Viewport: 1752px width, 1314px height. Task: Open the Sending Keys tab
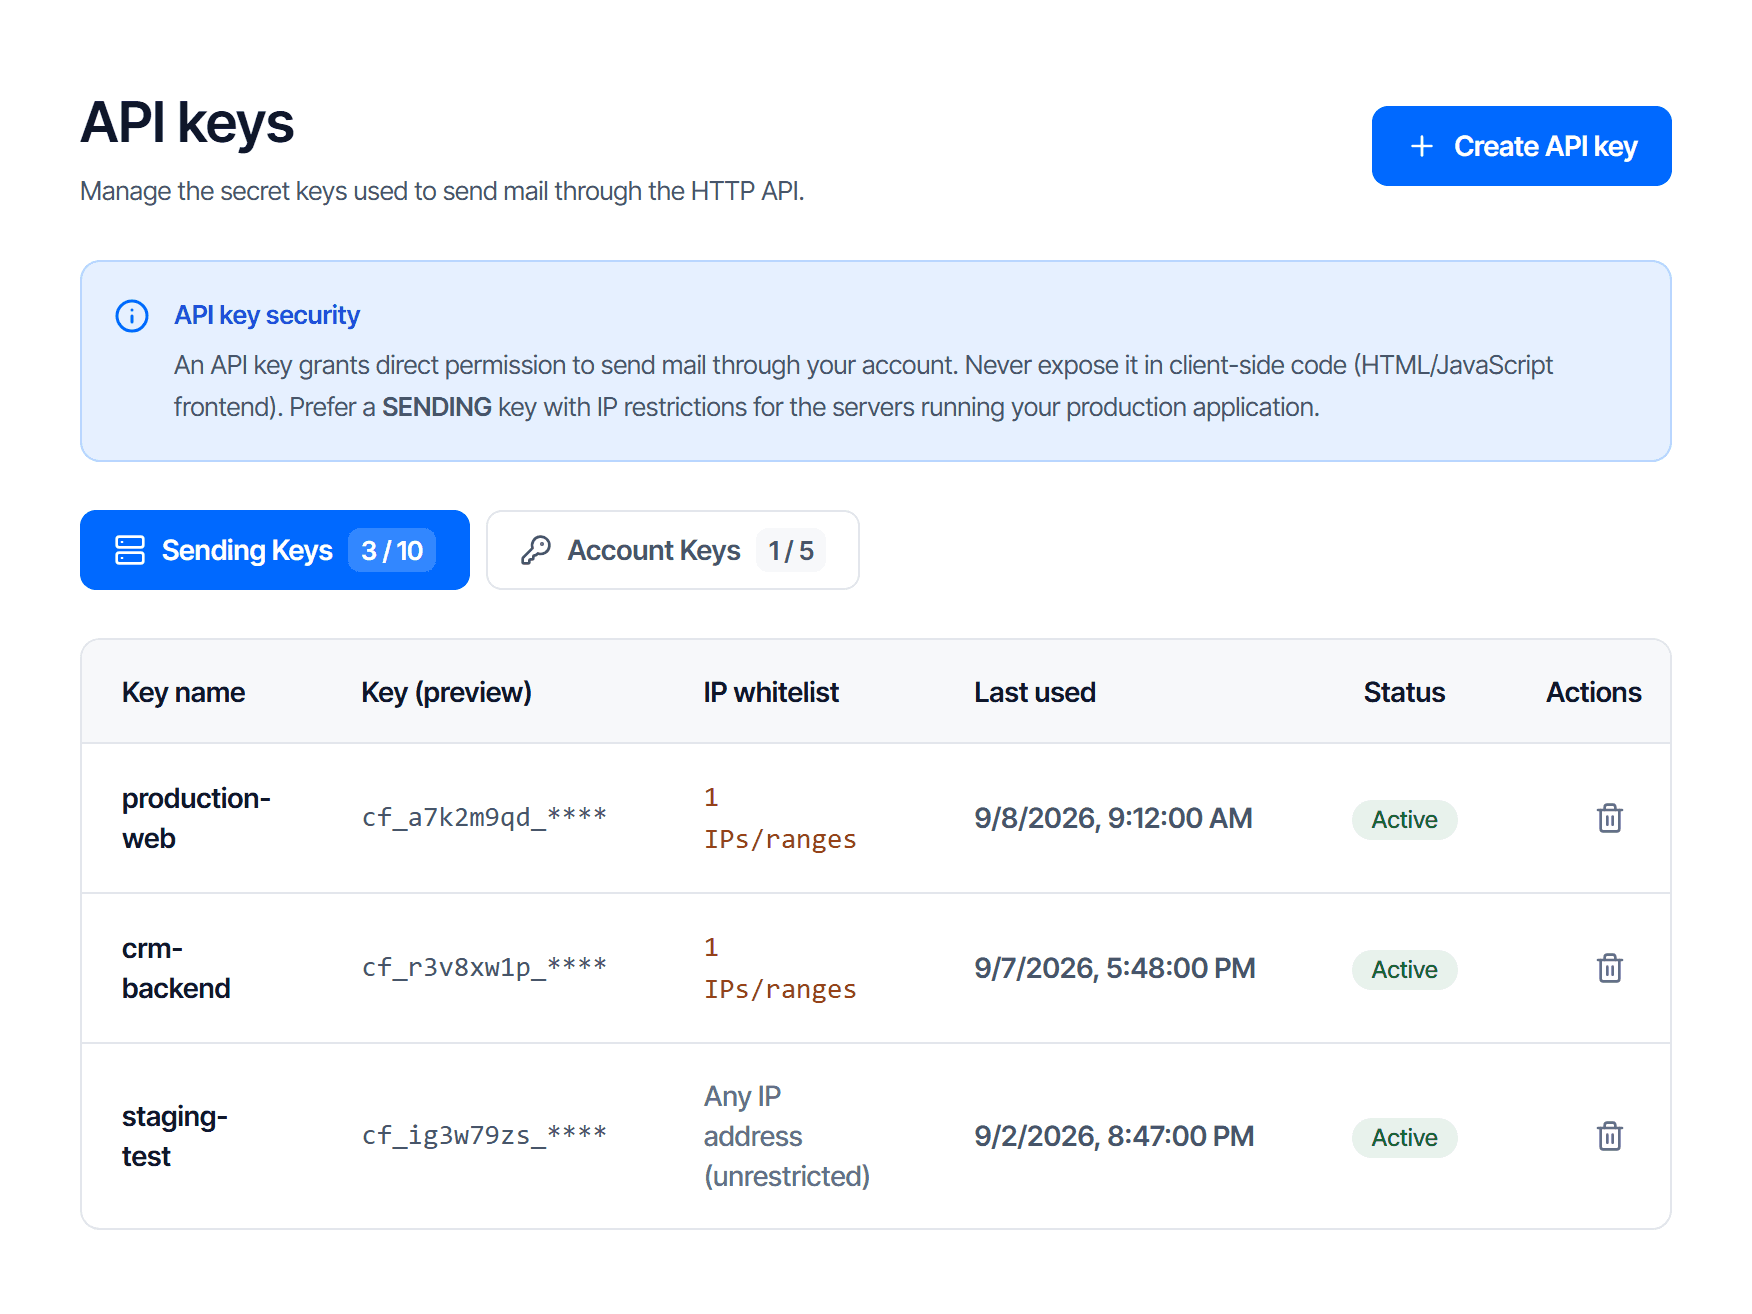click(275, 550)
